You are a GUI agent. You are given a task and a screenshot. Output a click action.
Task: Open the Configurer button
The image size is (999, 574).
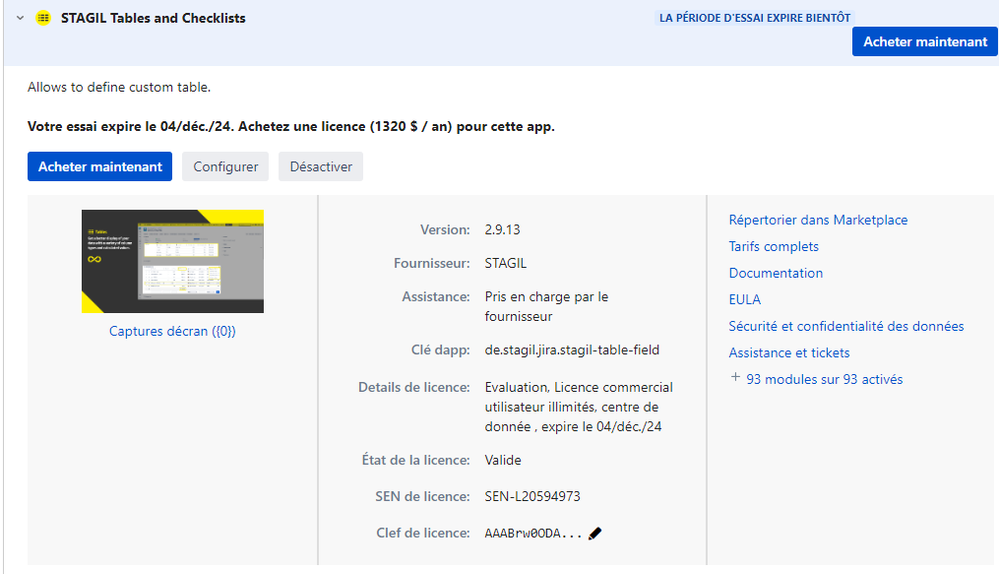click(x=226, y=166)
